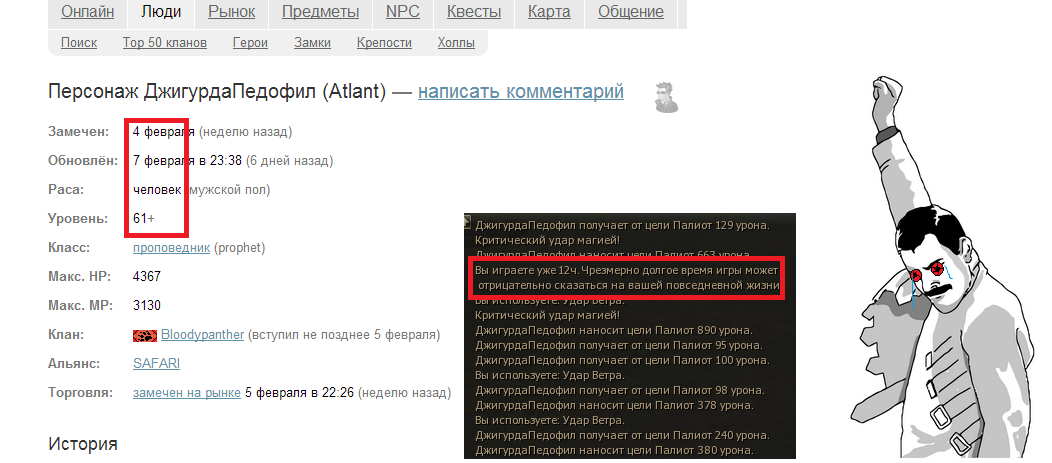Open the Рынок tab
The image size is (1052, 463).
click(231, 11)
